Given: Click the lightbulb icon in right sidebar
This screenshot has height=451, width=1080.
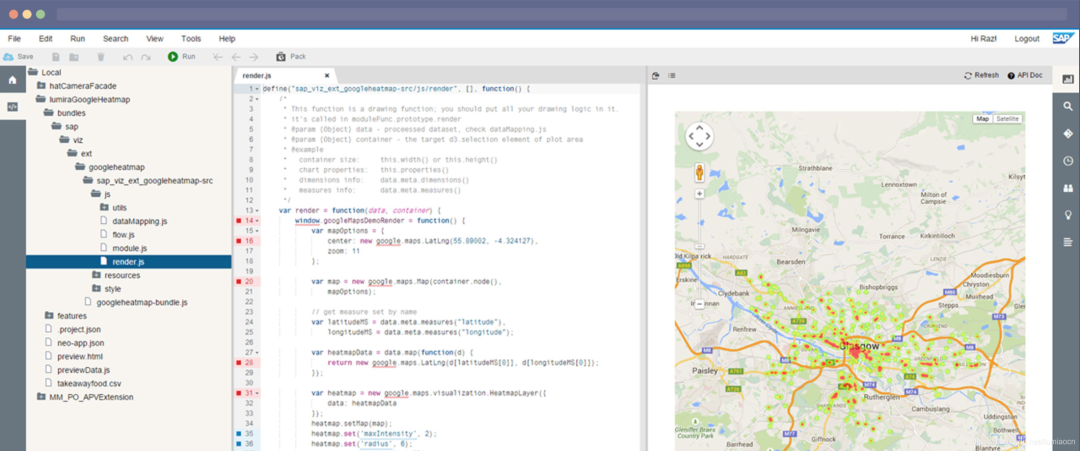Looking at the screenshot, I should [x=1068, y=215].
